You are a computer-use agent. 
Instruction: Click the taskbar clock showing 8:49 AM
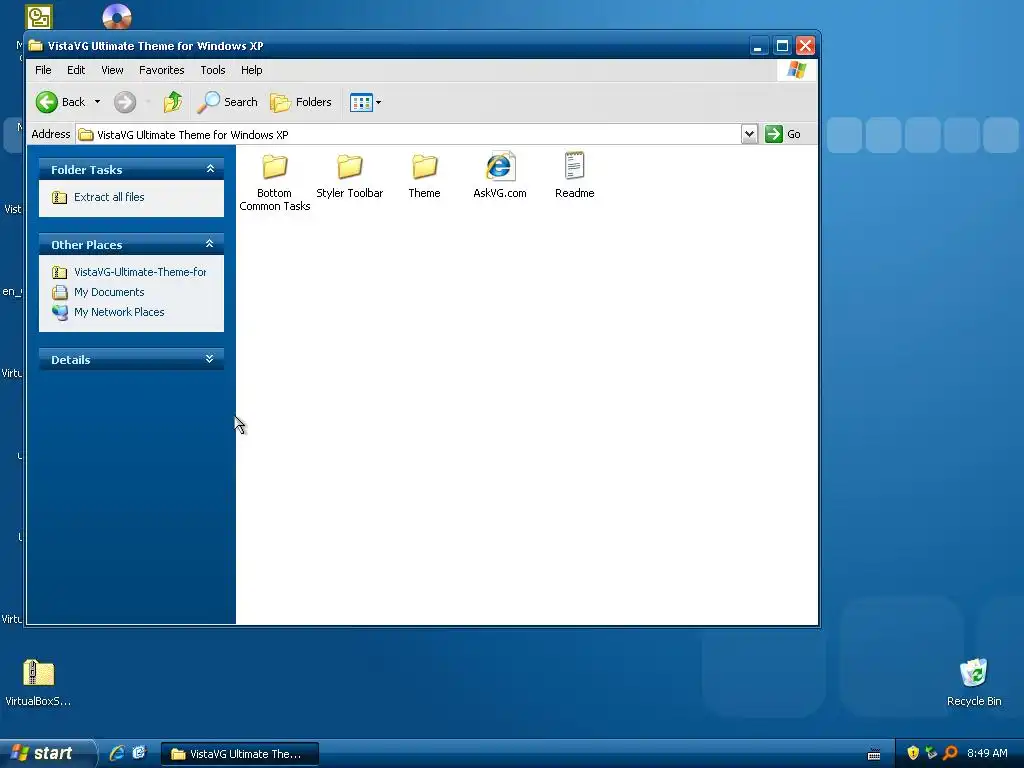click(x=987, y=753)
